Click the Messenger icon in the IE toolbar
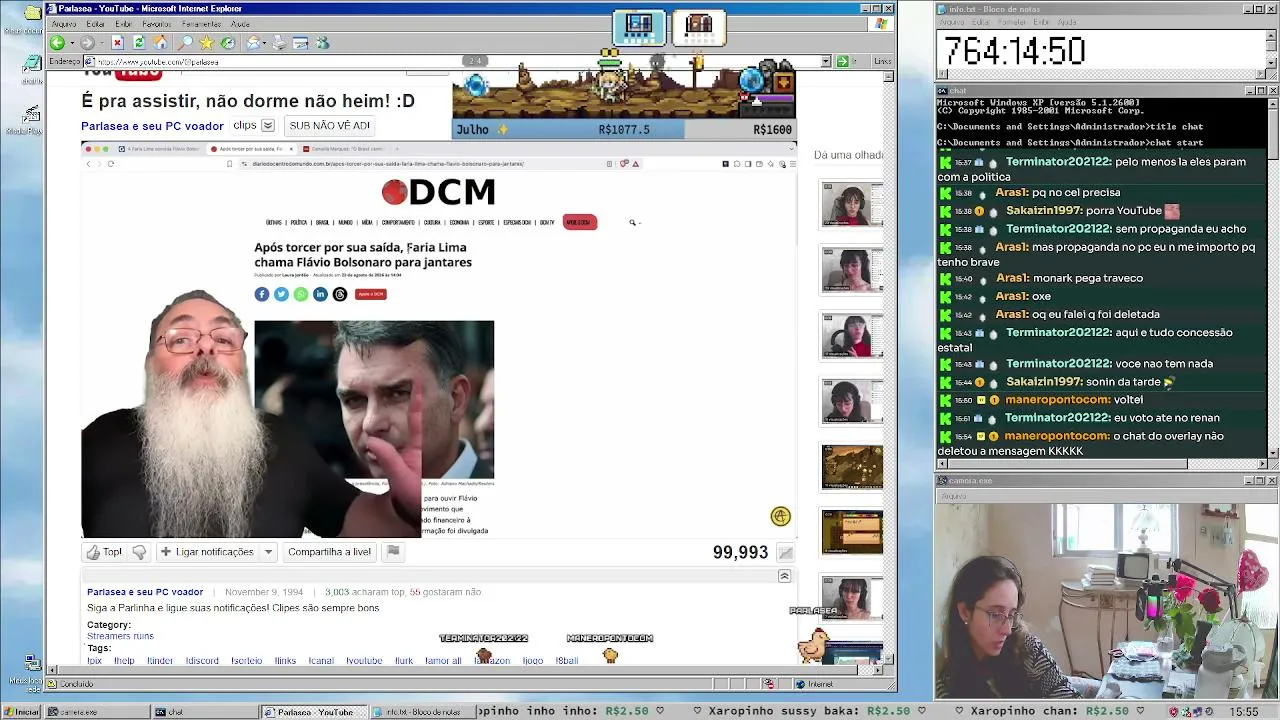Image resolution: width=1280 pixels, height=720 pixels. [x=322, y=43]
